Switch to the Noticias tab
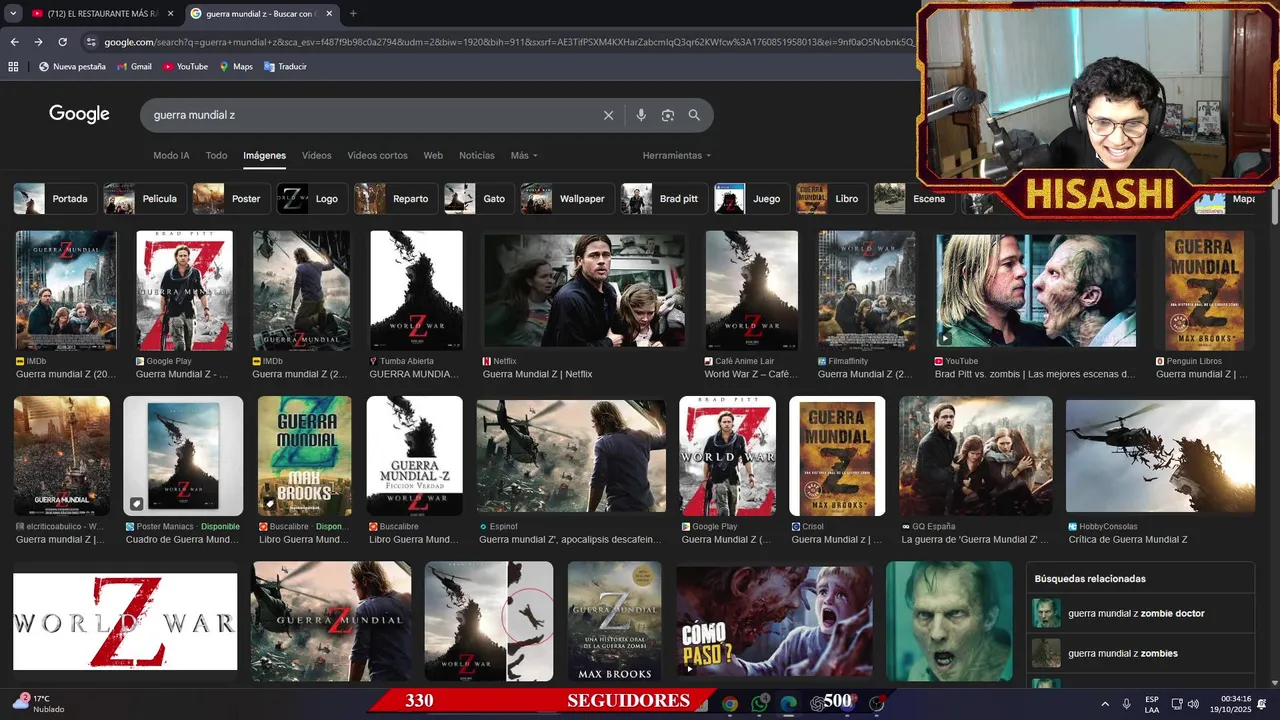The image size is (1280, 720). coord(477,155)
